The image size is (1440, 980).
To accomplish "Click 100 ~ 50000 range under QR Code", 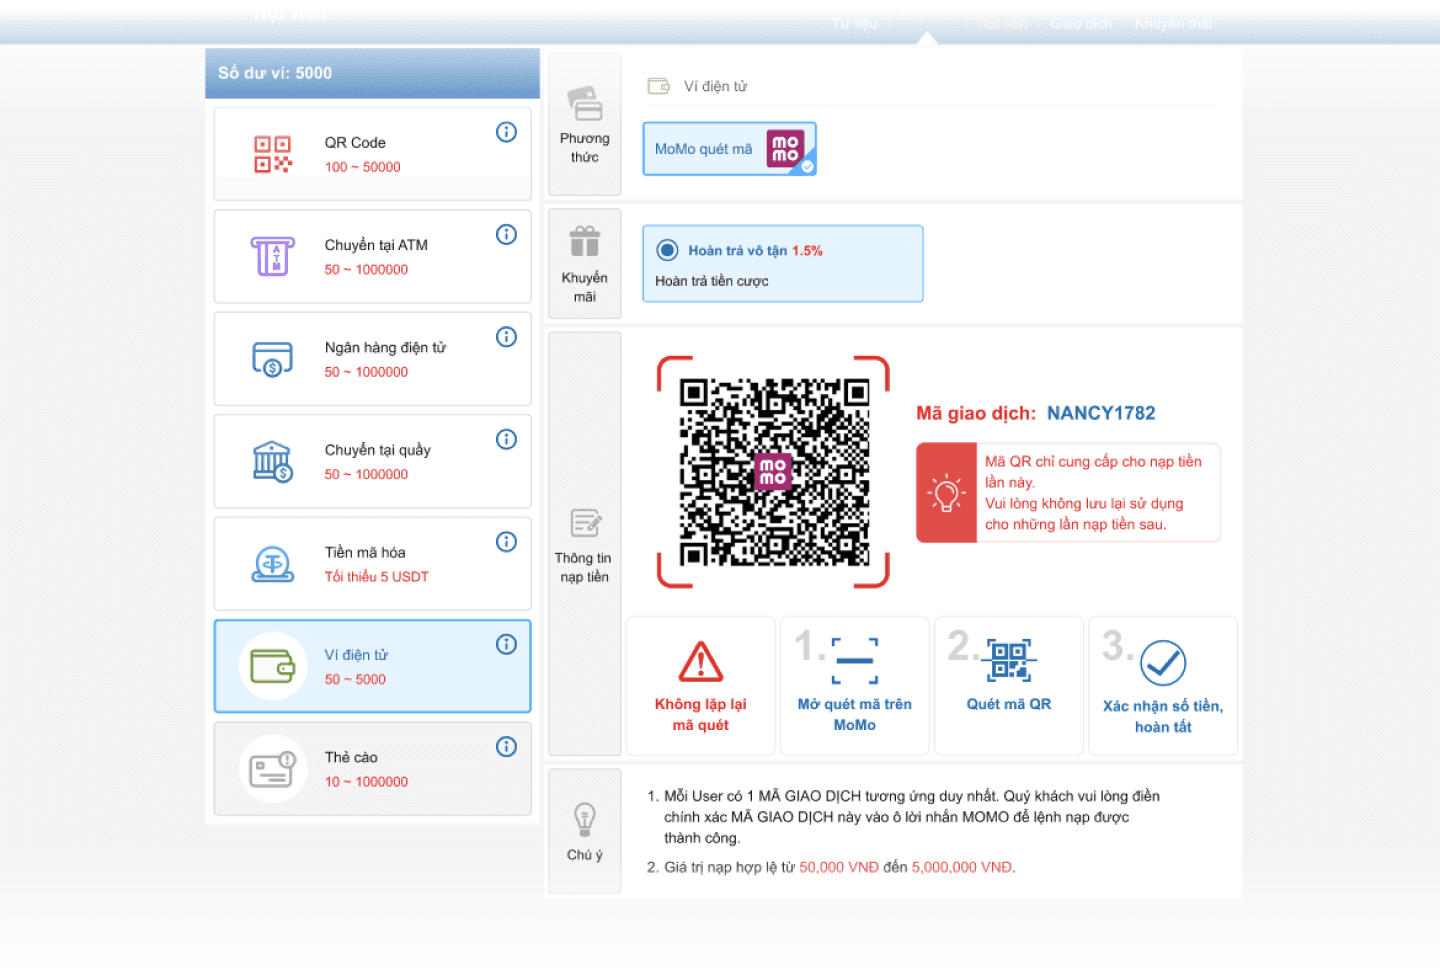I will point(362,167).
